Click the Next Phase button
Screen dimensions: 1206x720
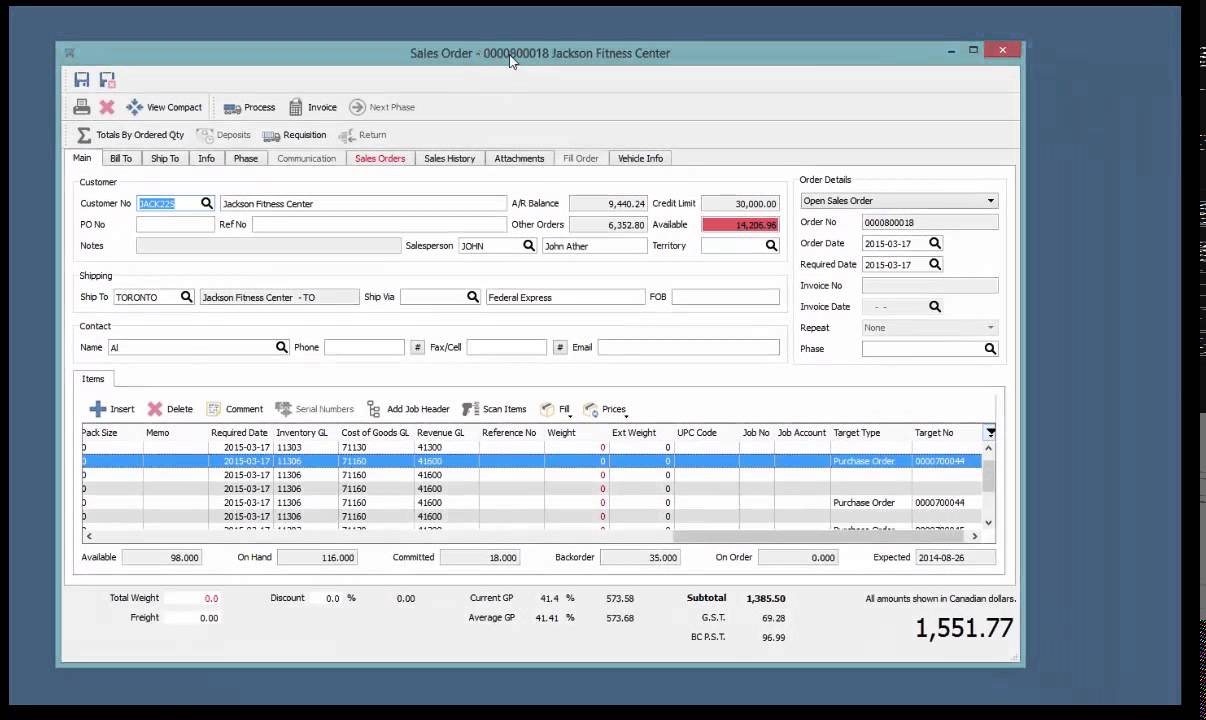(x=382, y=107)
